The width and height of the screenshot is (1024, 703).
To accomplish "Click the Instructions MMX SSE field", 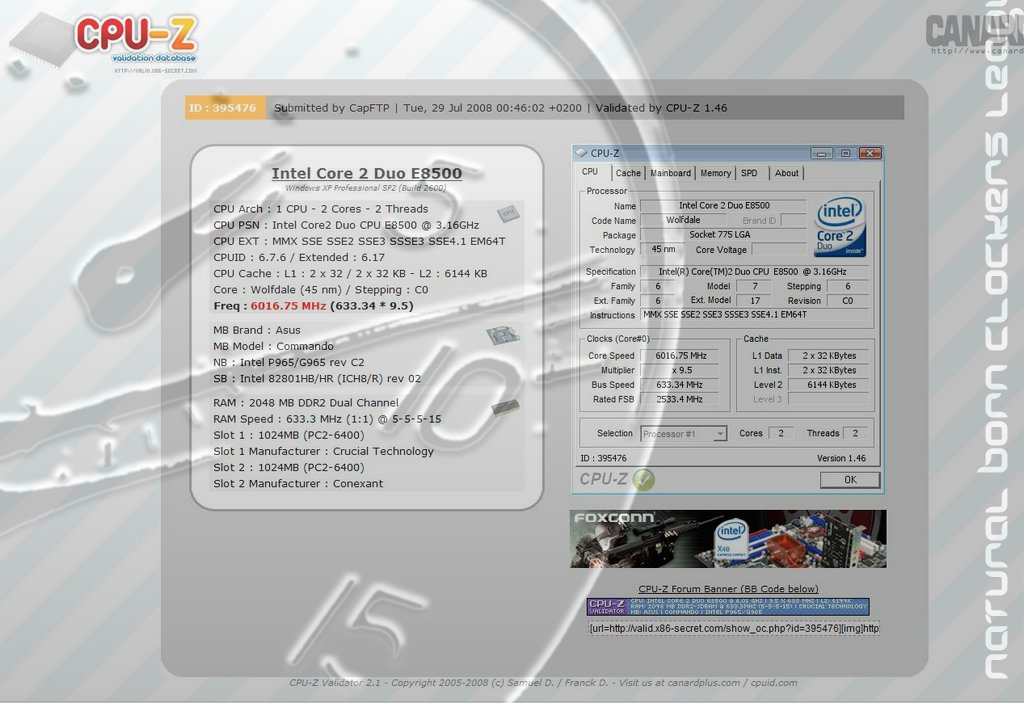I will click(754, 315).
